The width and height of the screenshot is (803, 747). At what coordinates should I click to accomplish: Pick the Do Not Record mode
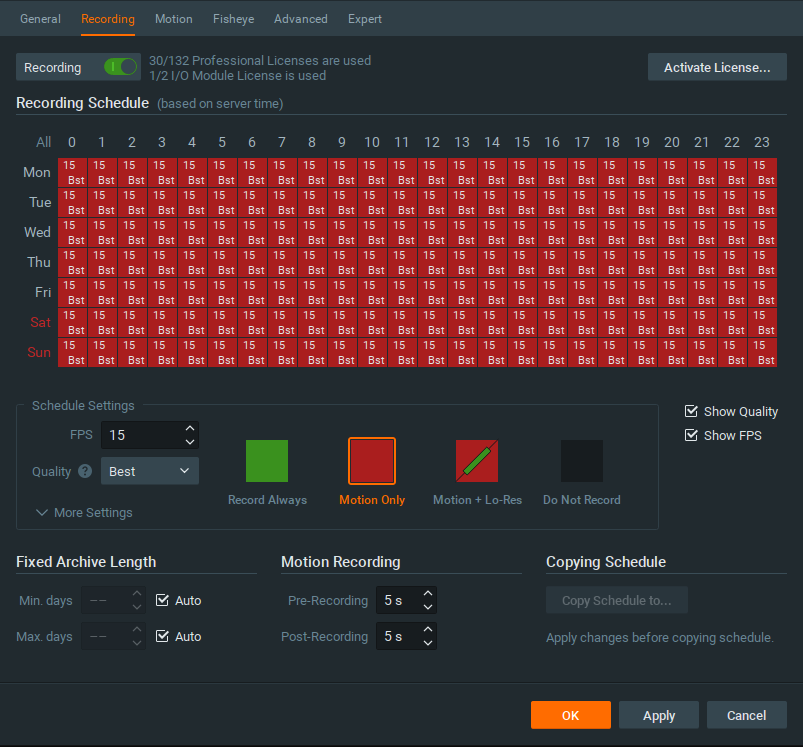582,461
